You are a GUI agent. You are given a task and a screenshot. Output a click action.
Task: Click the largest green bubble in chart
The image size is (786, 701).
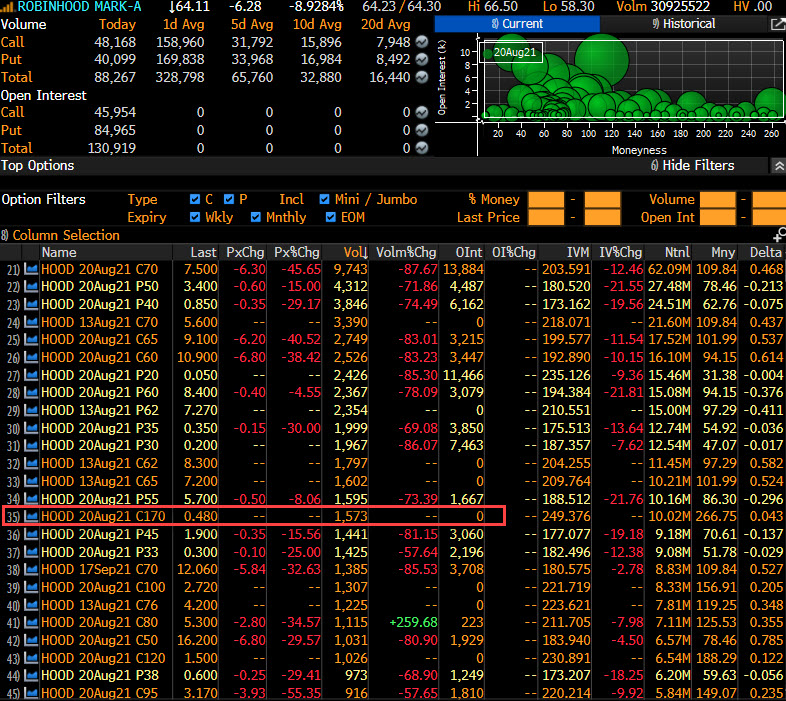[x=602, y=60]
